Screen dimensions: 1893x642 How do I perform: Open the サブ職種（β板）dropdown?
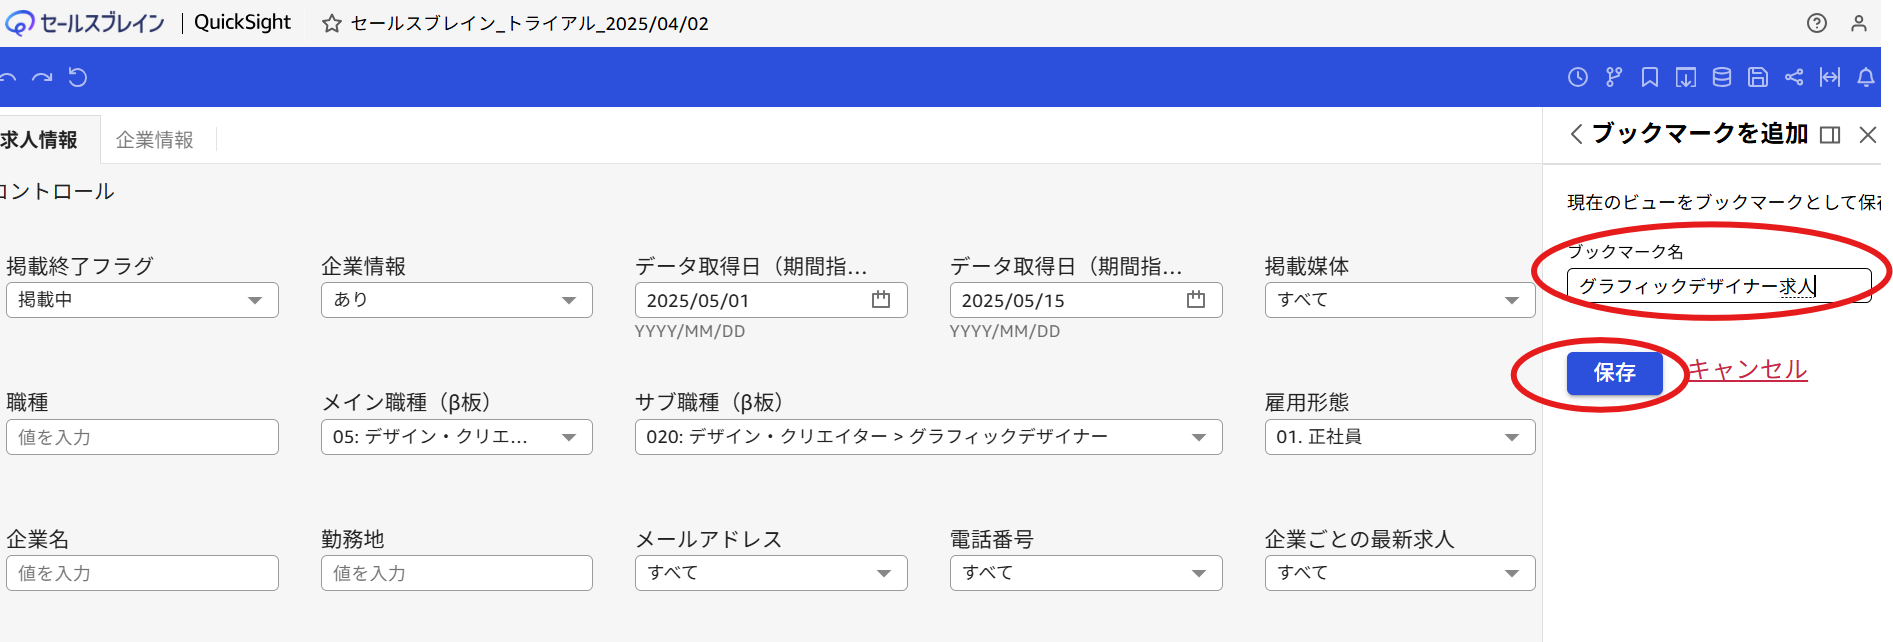[x=929, y=437]
